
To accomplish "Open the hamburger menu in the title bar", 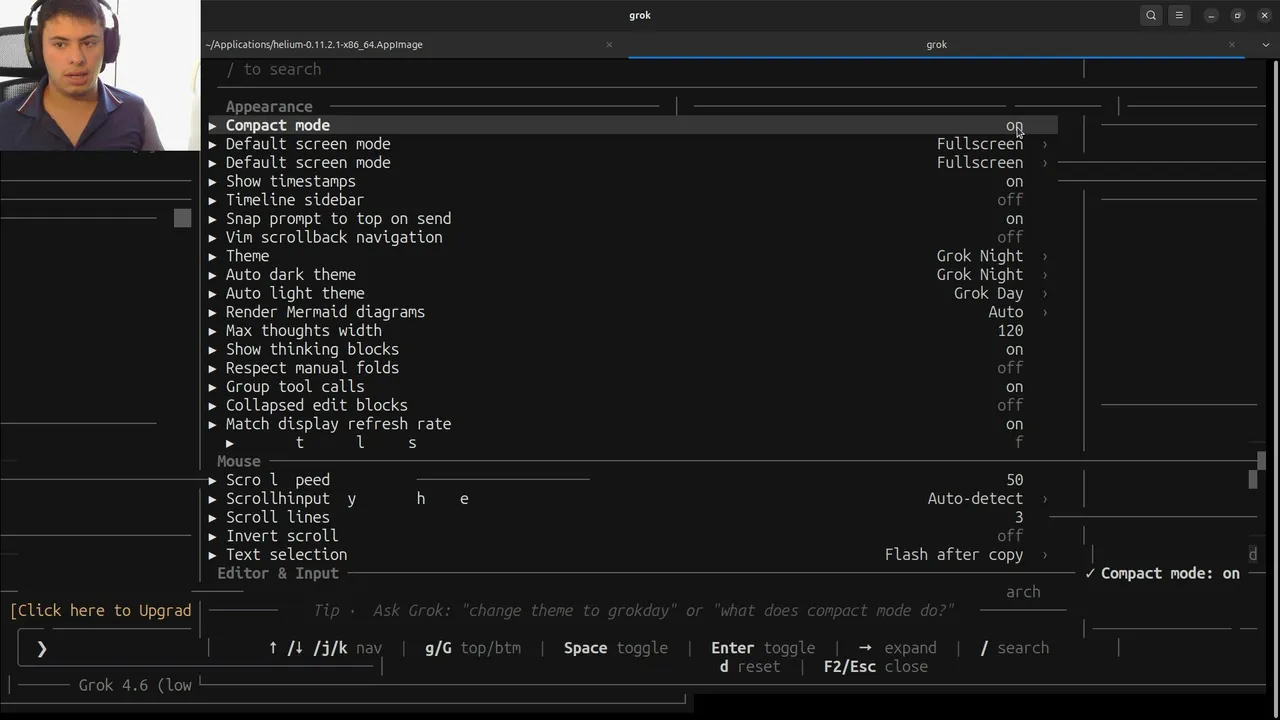I will [x=1179, y=15].
